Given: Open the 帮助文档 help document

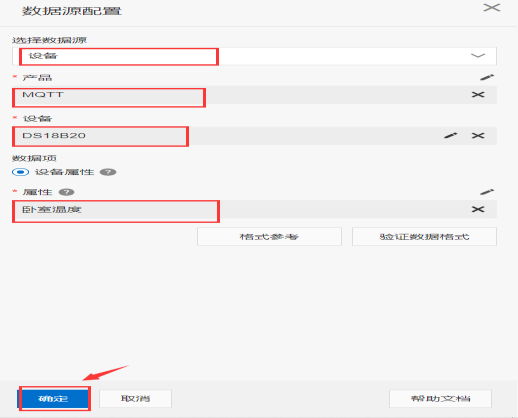Looking at the screenshot, I should [x=440, y=399].
